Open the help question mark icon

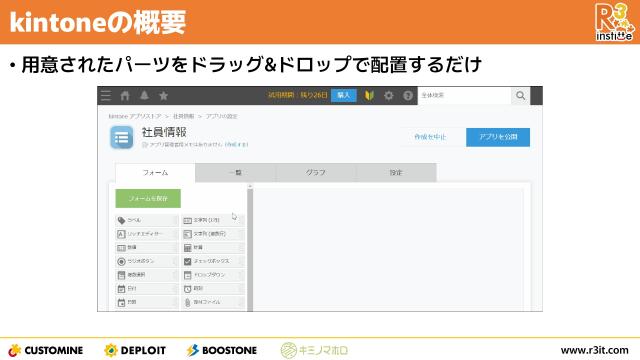tap(408, 96)
